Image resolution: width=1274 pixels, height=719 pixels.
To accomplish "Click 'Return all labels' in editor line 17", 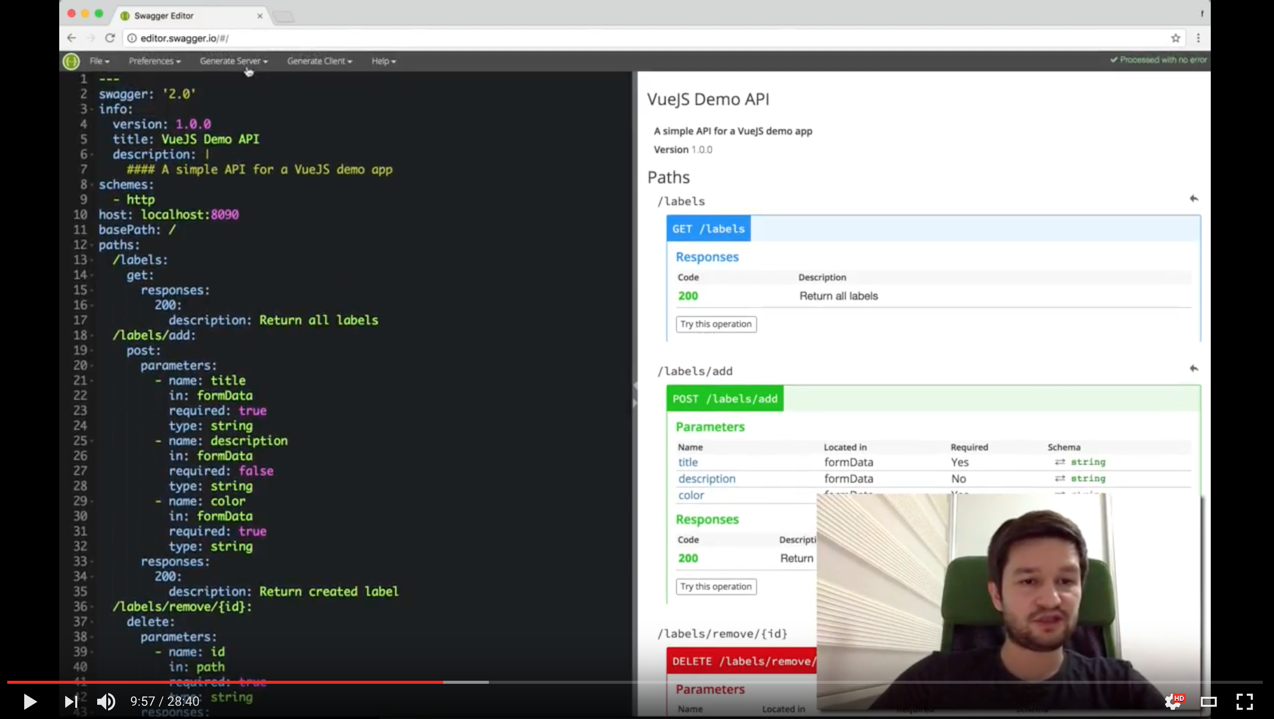I will pyautogui.click(x=318, y=320).
